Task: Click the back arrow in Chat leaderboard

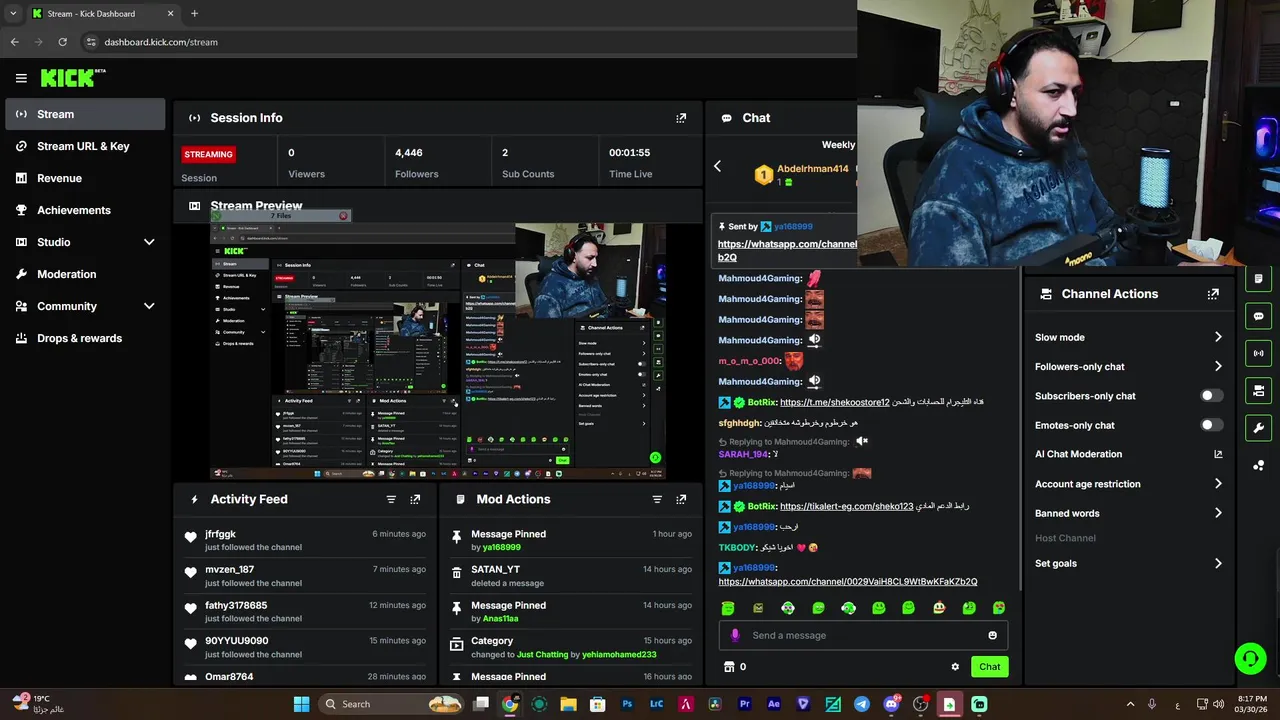Action: pos(717,167)
